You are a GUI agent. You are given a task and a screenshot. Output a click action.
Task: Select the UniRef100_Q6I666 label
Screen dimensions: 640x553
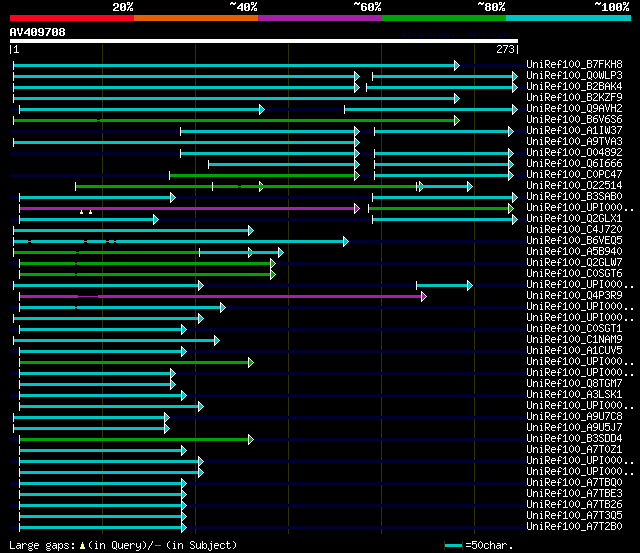point(574,164)
